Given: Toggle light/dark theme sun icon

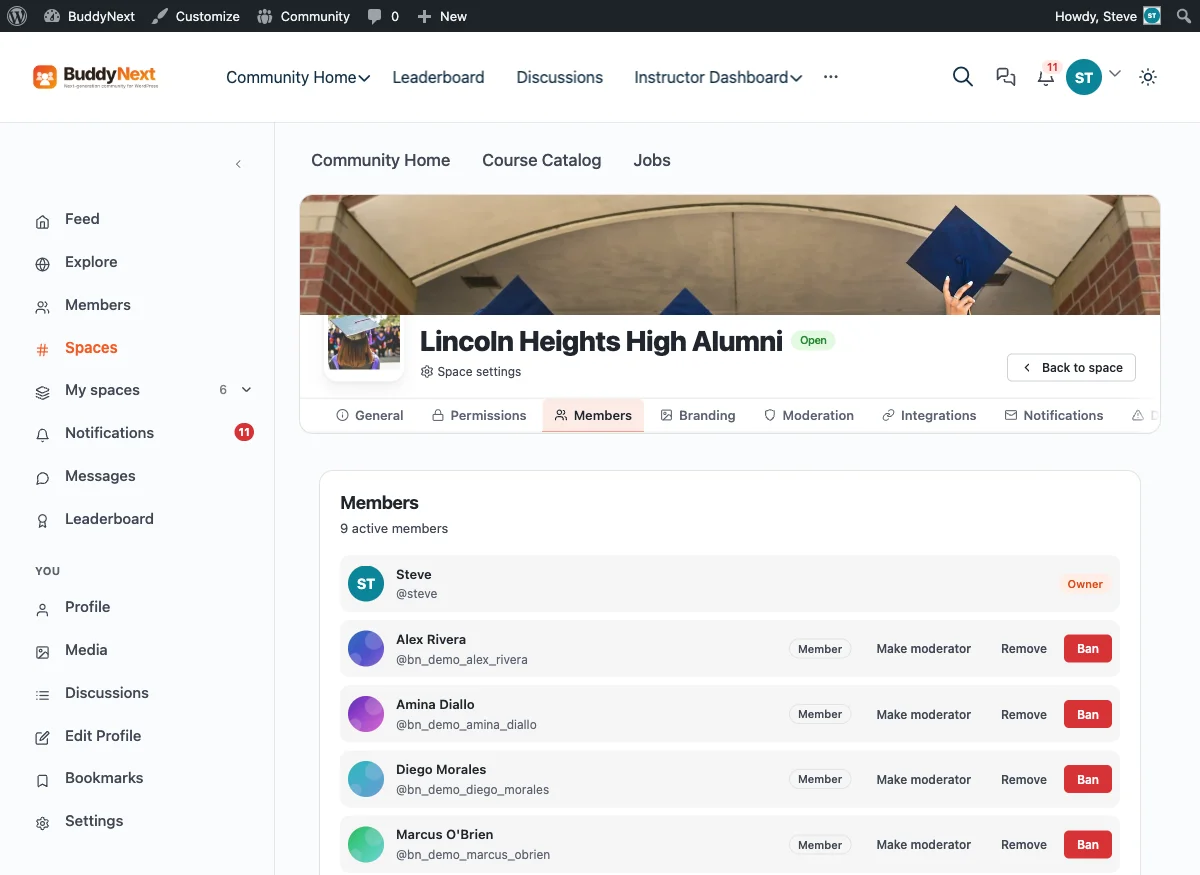Looking at the screenshot, I should point(1148,77).
